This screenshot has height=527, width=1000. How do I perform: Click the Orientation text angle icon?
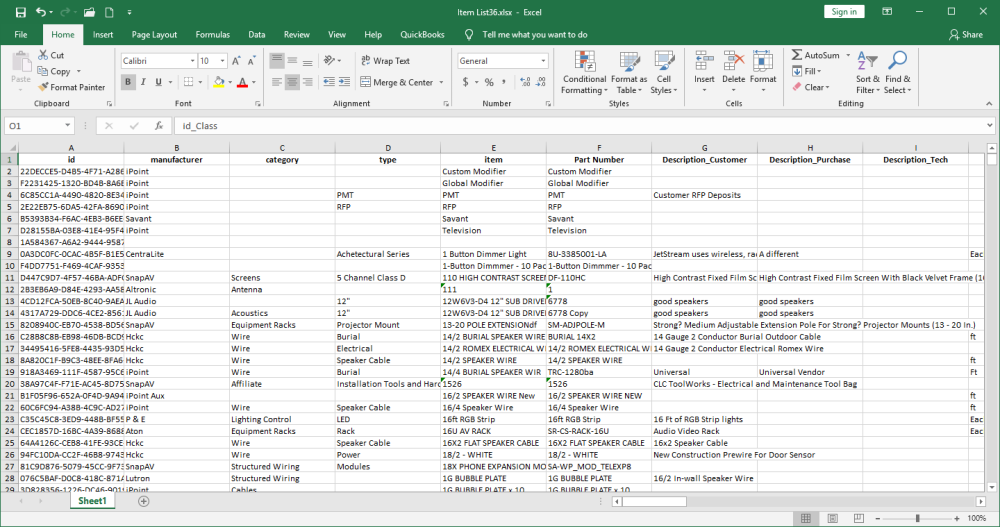pyautogui.click(x=329, y=61)
